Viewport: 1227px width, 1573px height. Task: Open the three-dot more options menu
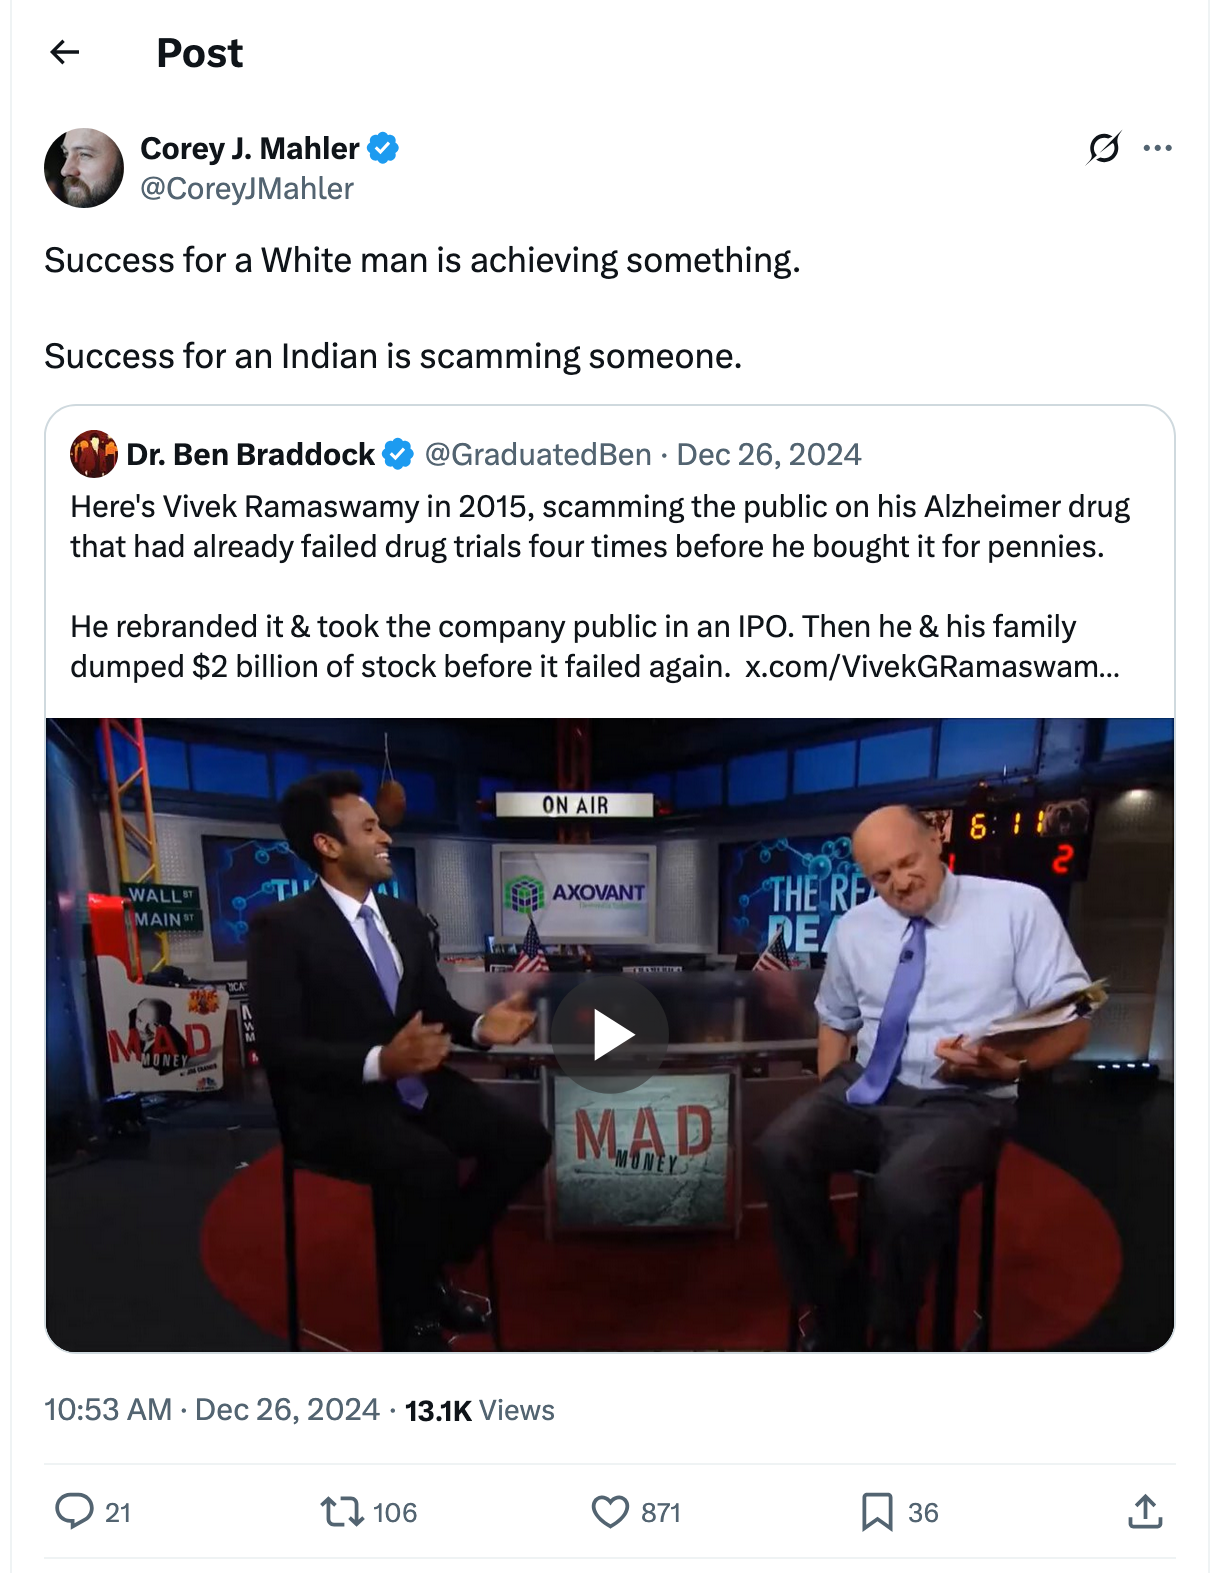pos(1157,148)
